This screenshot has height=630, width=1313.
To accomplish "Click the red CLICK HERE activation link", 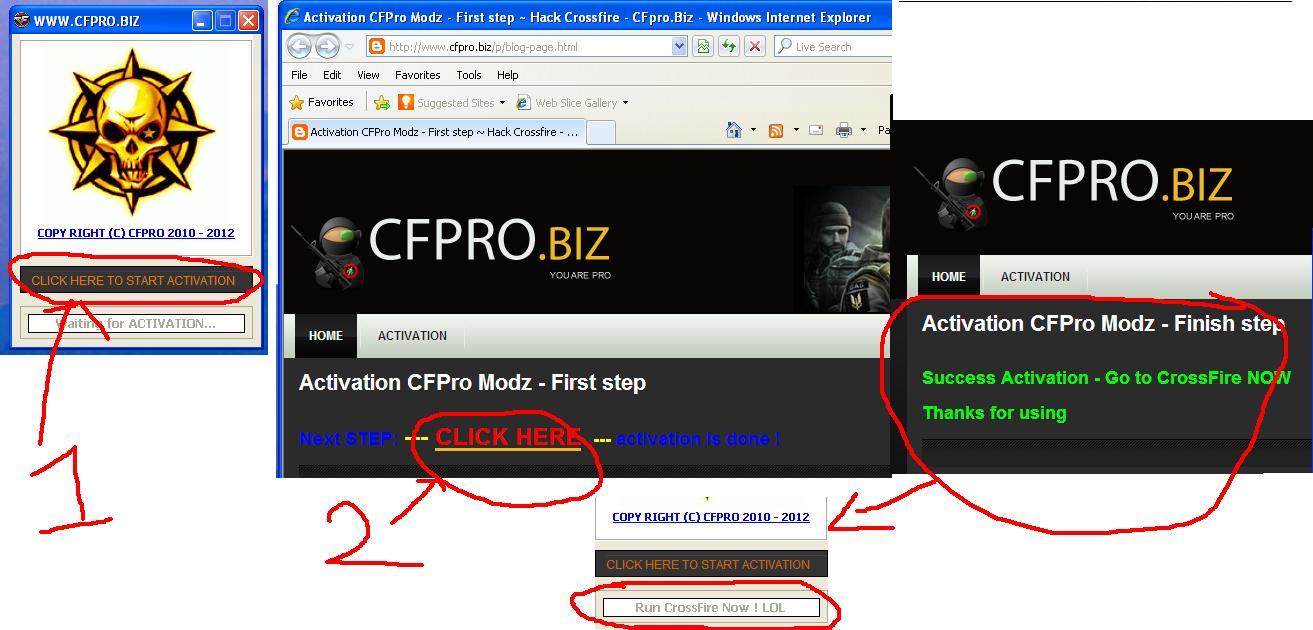I will click(508, 437).
